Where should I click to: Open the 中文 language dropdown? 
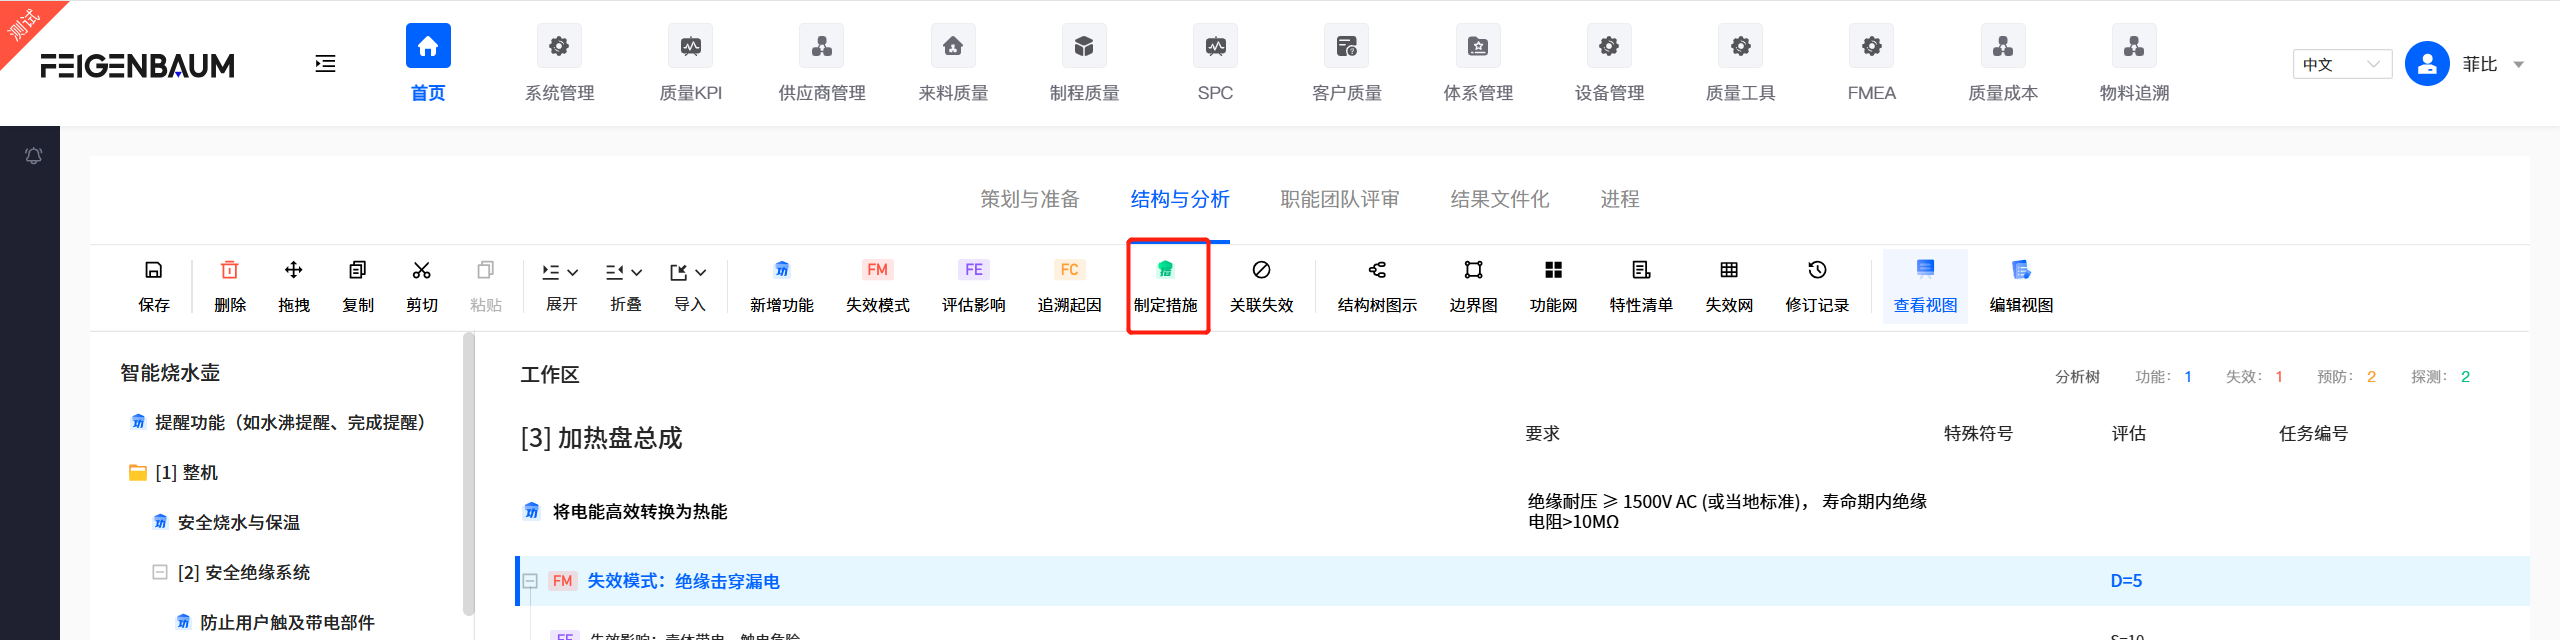[x=2342, y=64]
